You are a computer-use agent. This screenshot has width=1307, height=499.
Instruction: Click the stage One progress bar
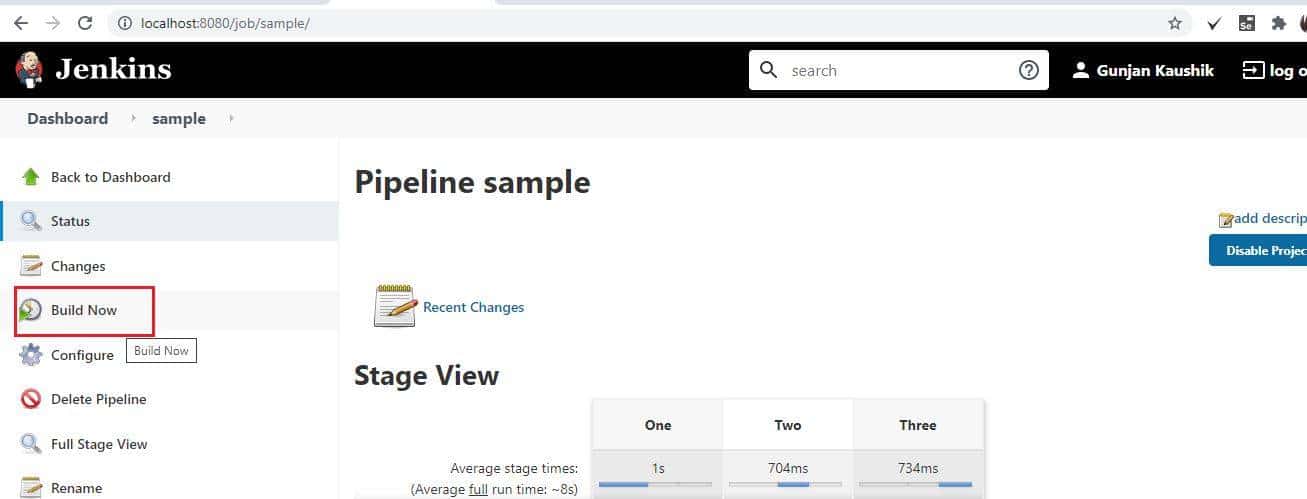[x=656, y=484]
